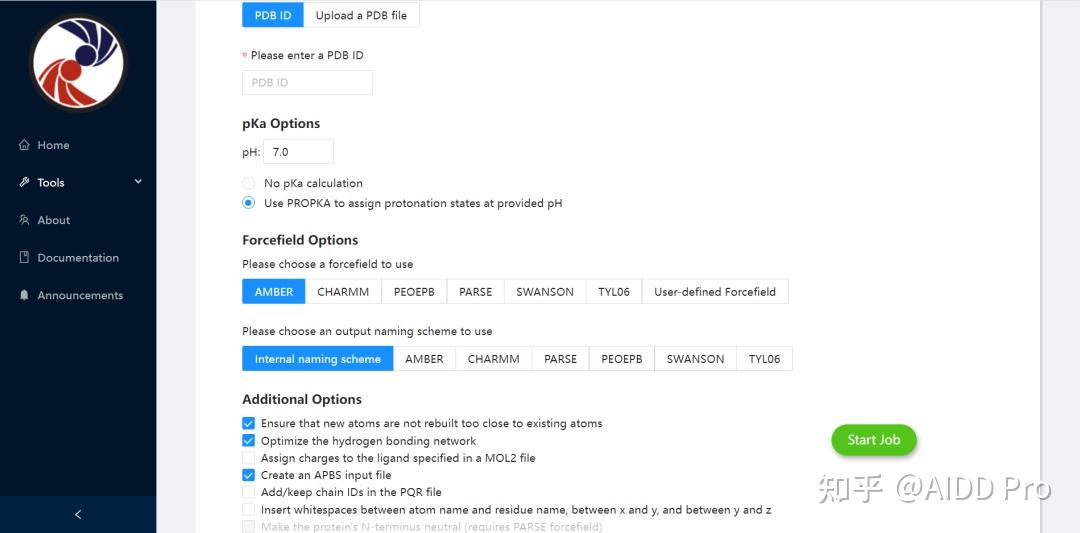
Task: Choose the User-defined Forcefield button
Action: coord(714,292)
